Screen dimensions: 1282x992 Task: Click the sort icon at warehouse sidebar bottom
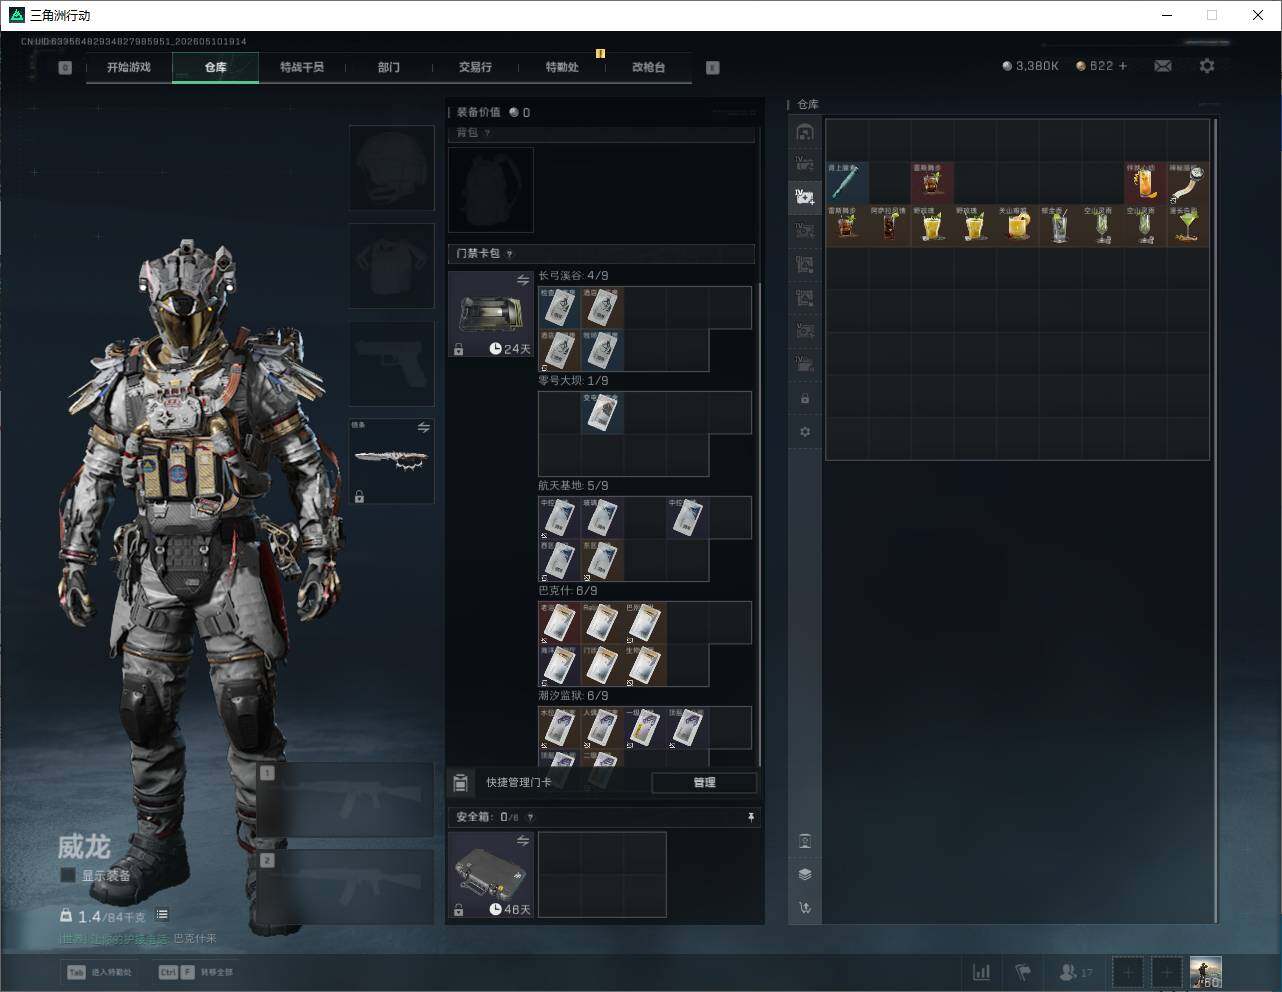(x=805, y=908)
